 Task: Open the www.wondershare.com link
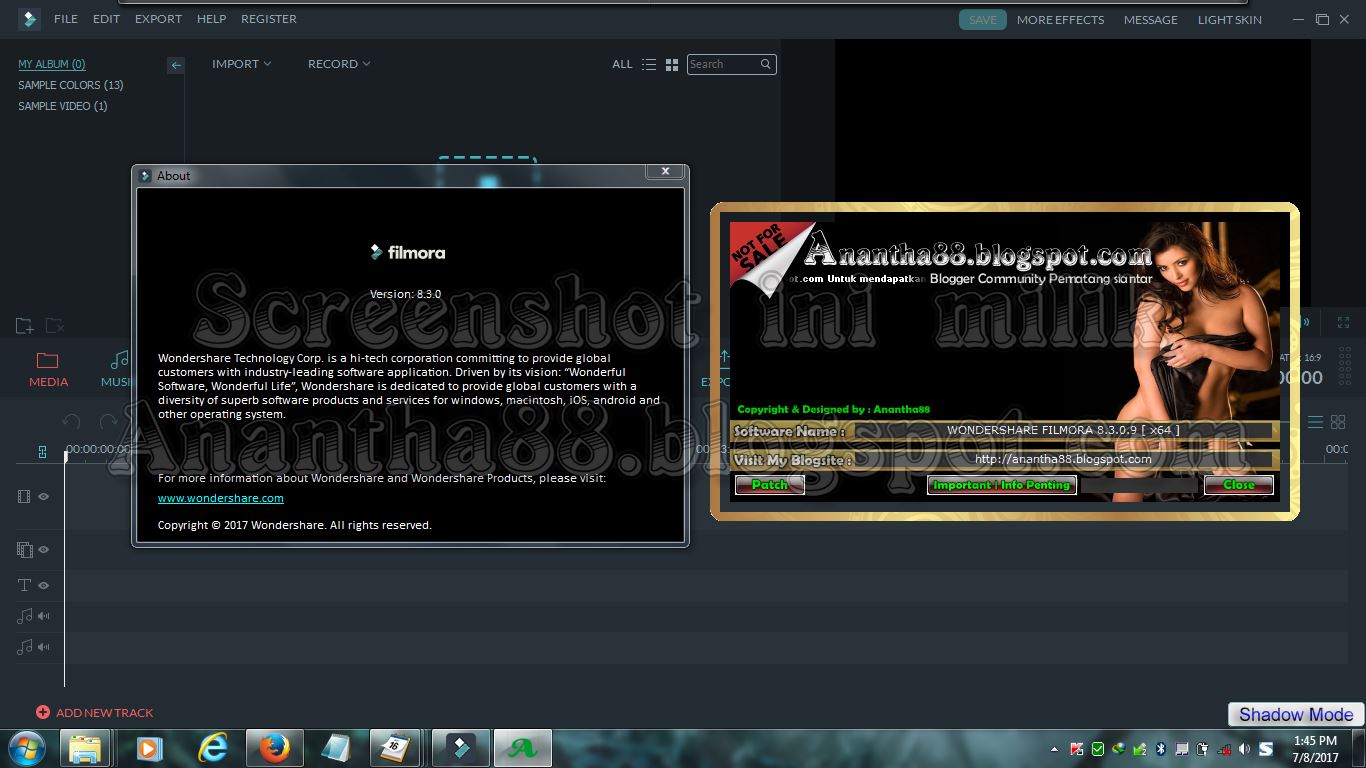tap(221, 498)
